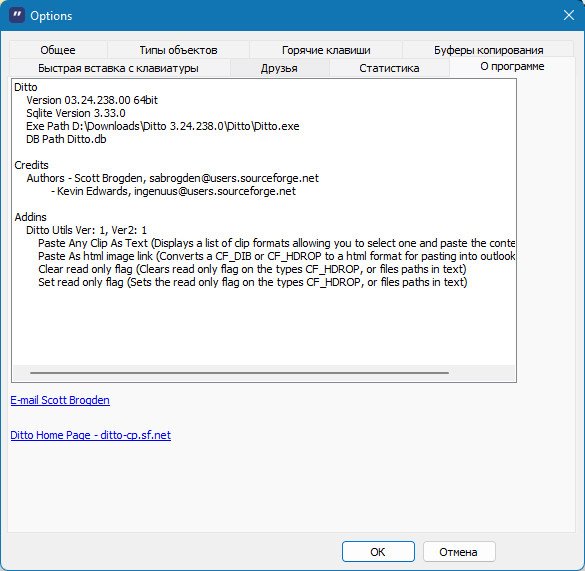Click the Set read only flag line

(x=253, y=282)
